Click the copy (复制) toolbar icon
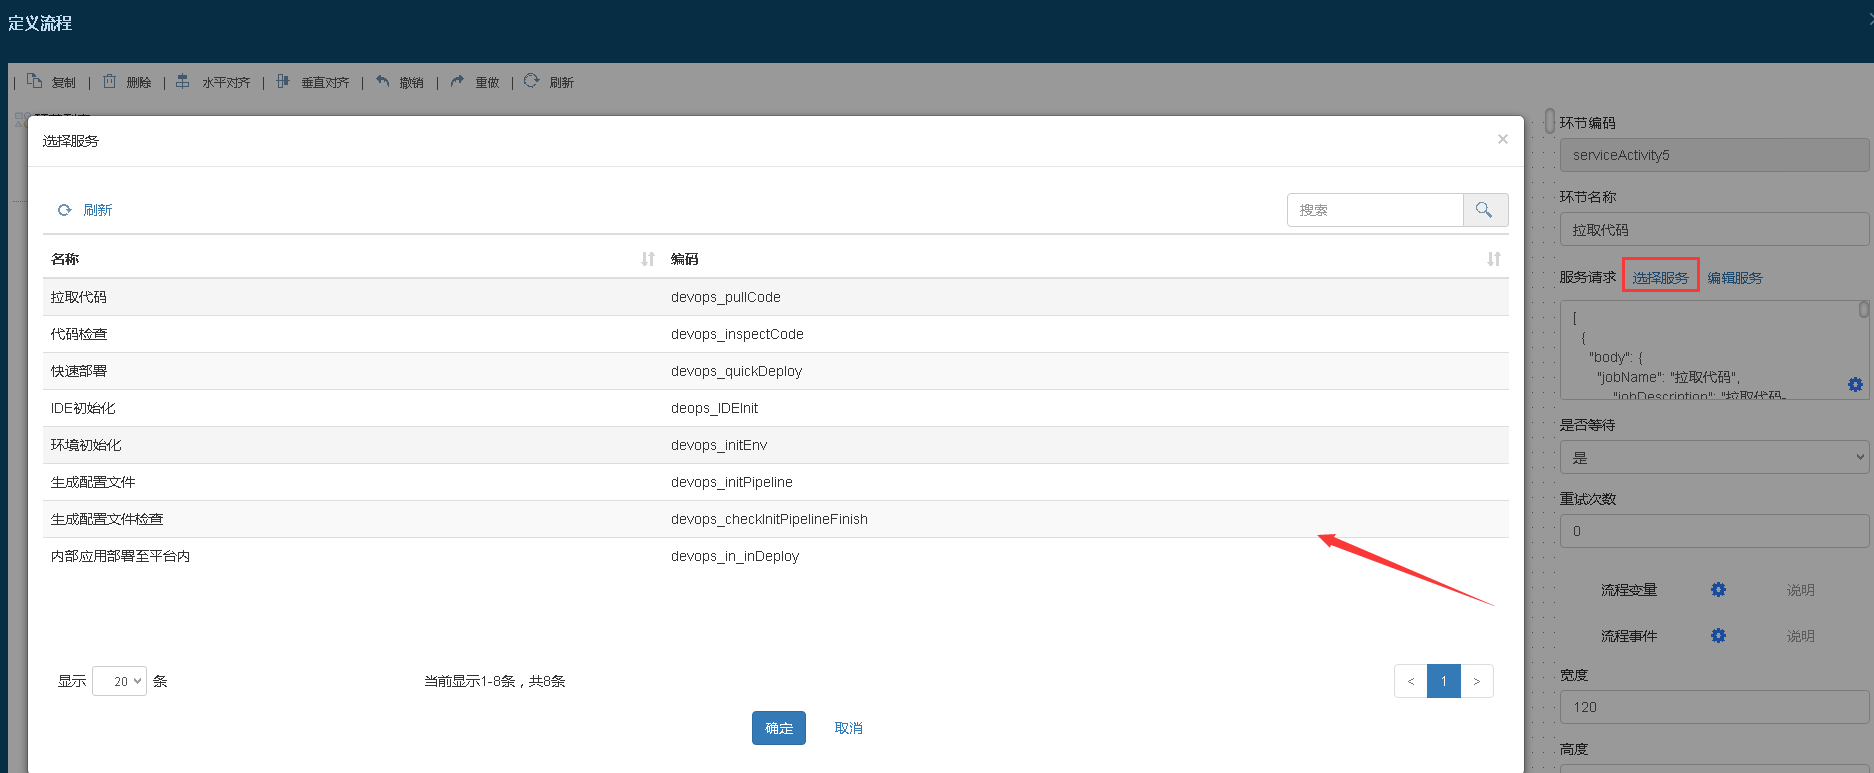1874x773 pixels. 34,81
